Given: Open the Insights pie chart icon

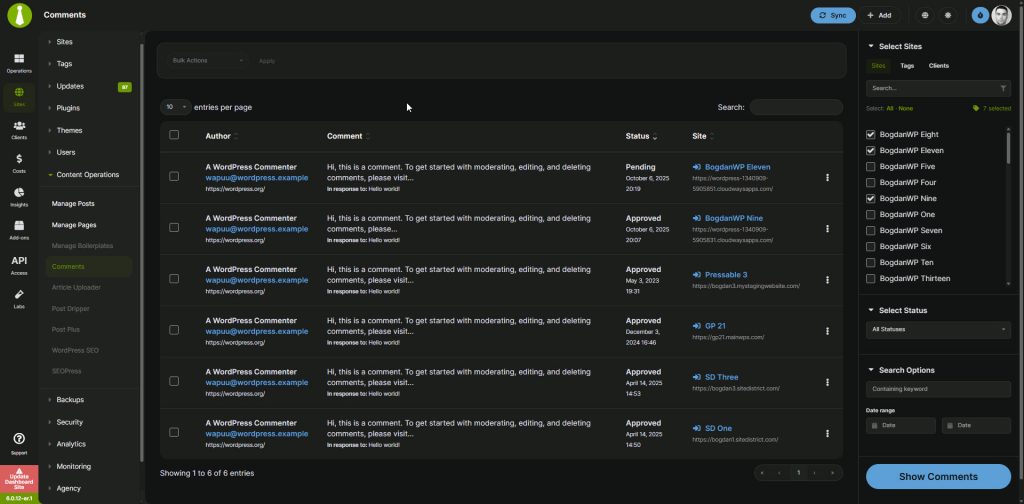Looking at the screenshot, I should [19, 193].
